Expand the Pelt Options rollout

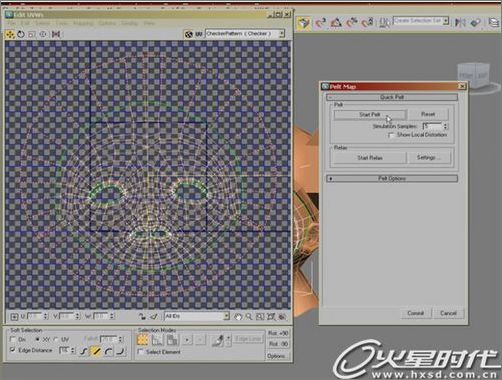pyautogui.click(x=392, y=179)
